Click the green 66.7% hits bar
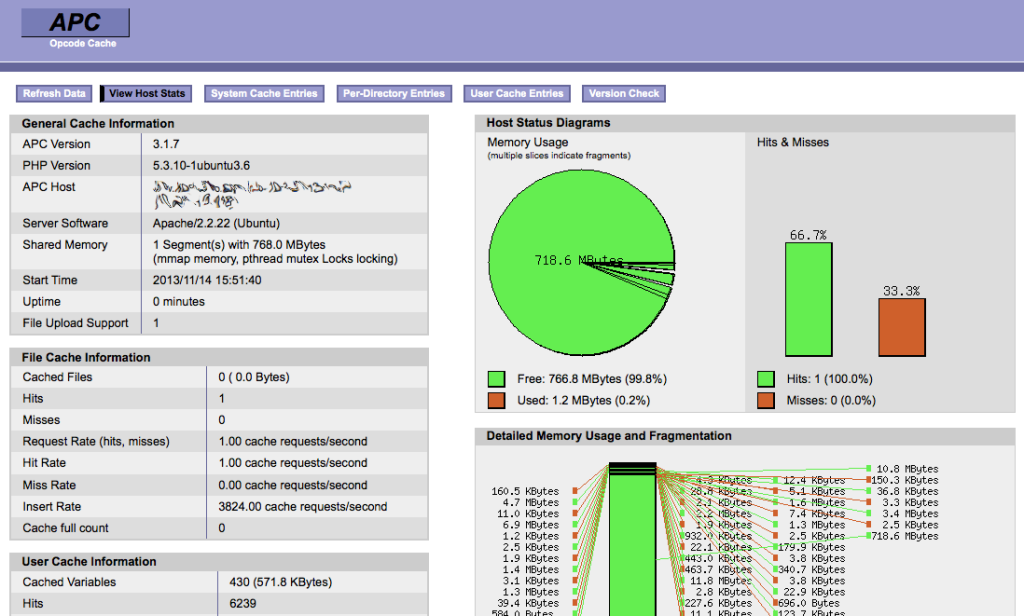The width and height of the screenshot is (1024, 616). (x=808, y=299)
